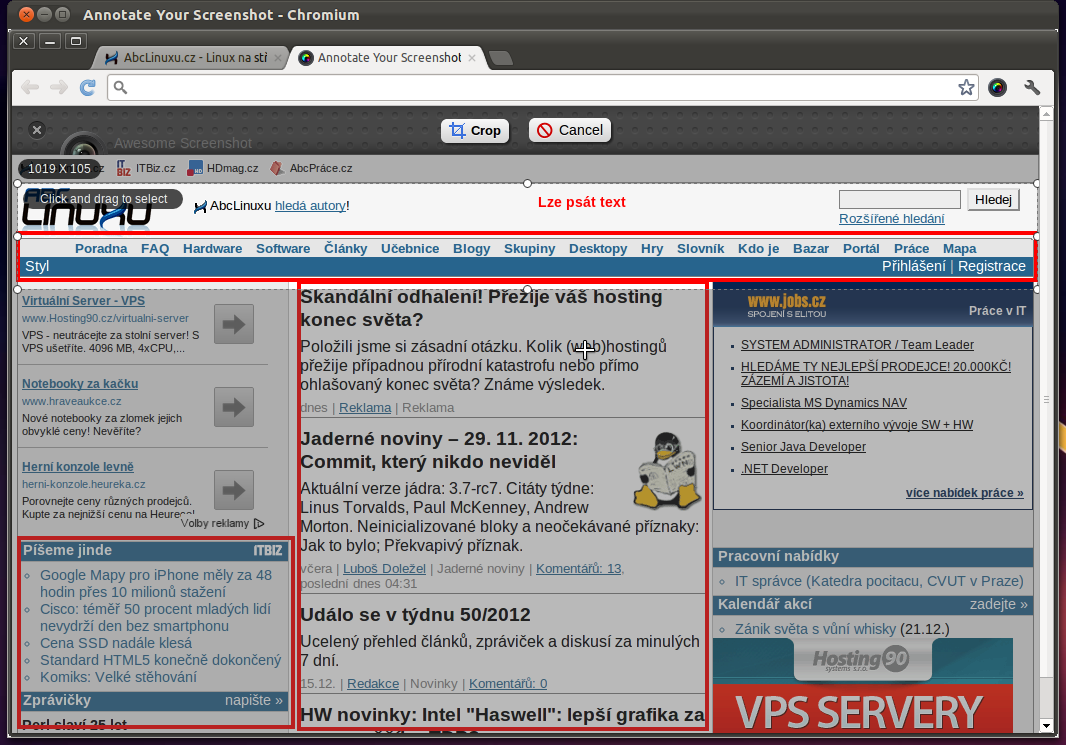Switch to the Annotate Your Screenshot tab
This screenshot has height=745, width=1066.
[x=389, y=58]
